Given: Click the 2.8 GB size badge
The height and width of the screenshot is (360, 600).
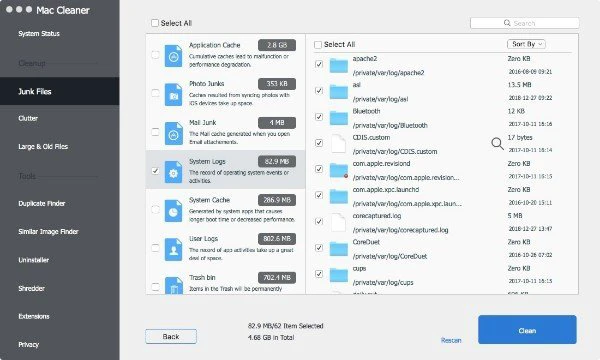Looking at the screenshot, I should 277,45.
